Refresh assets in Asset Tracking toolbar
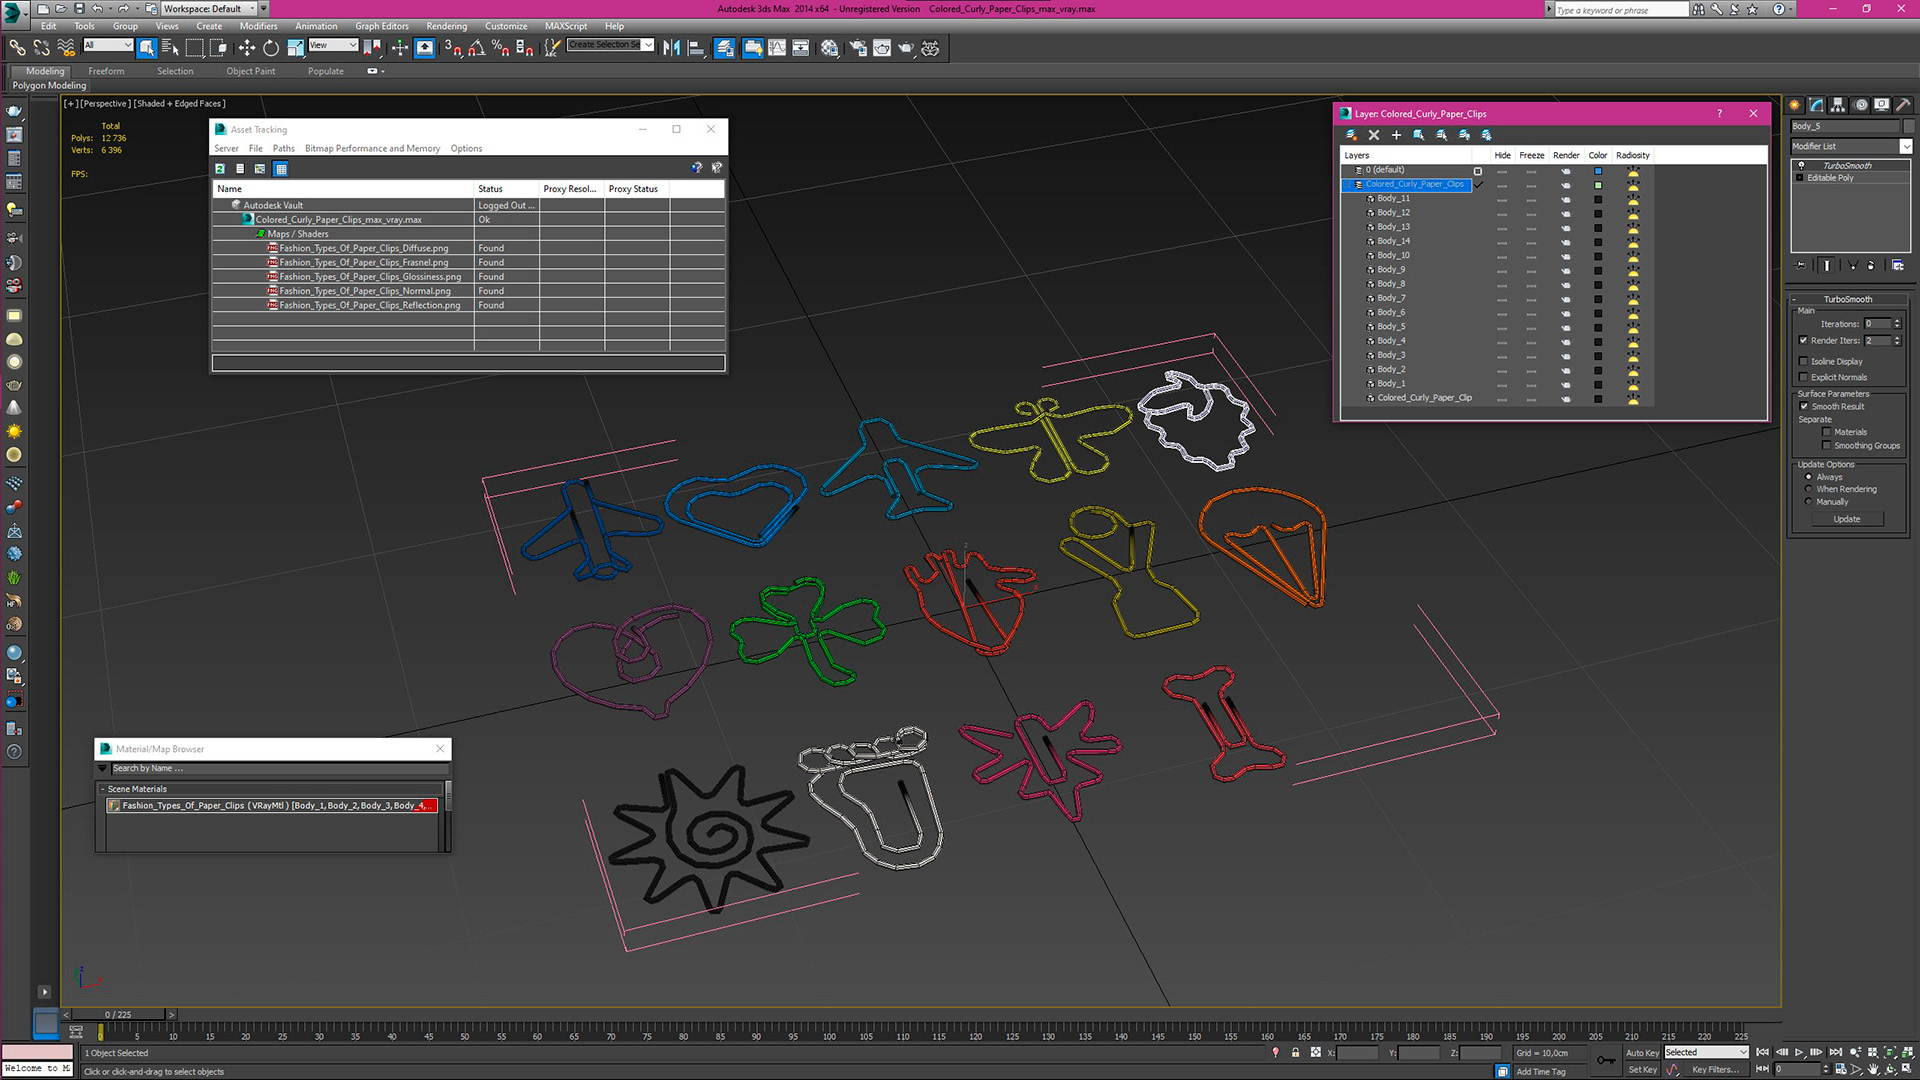This screenshot has height=1080, width=1920. pos(220,169)
